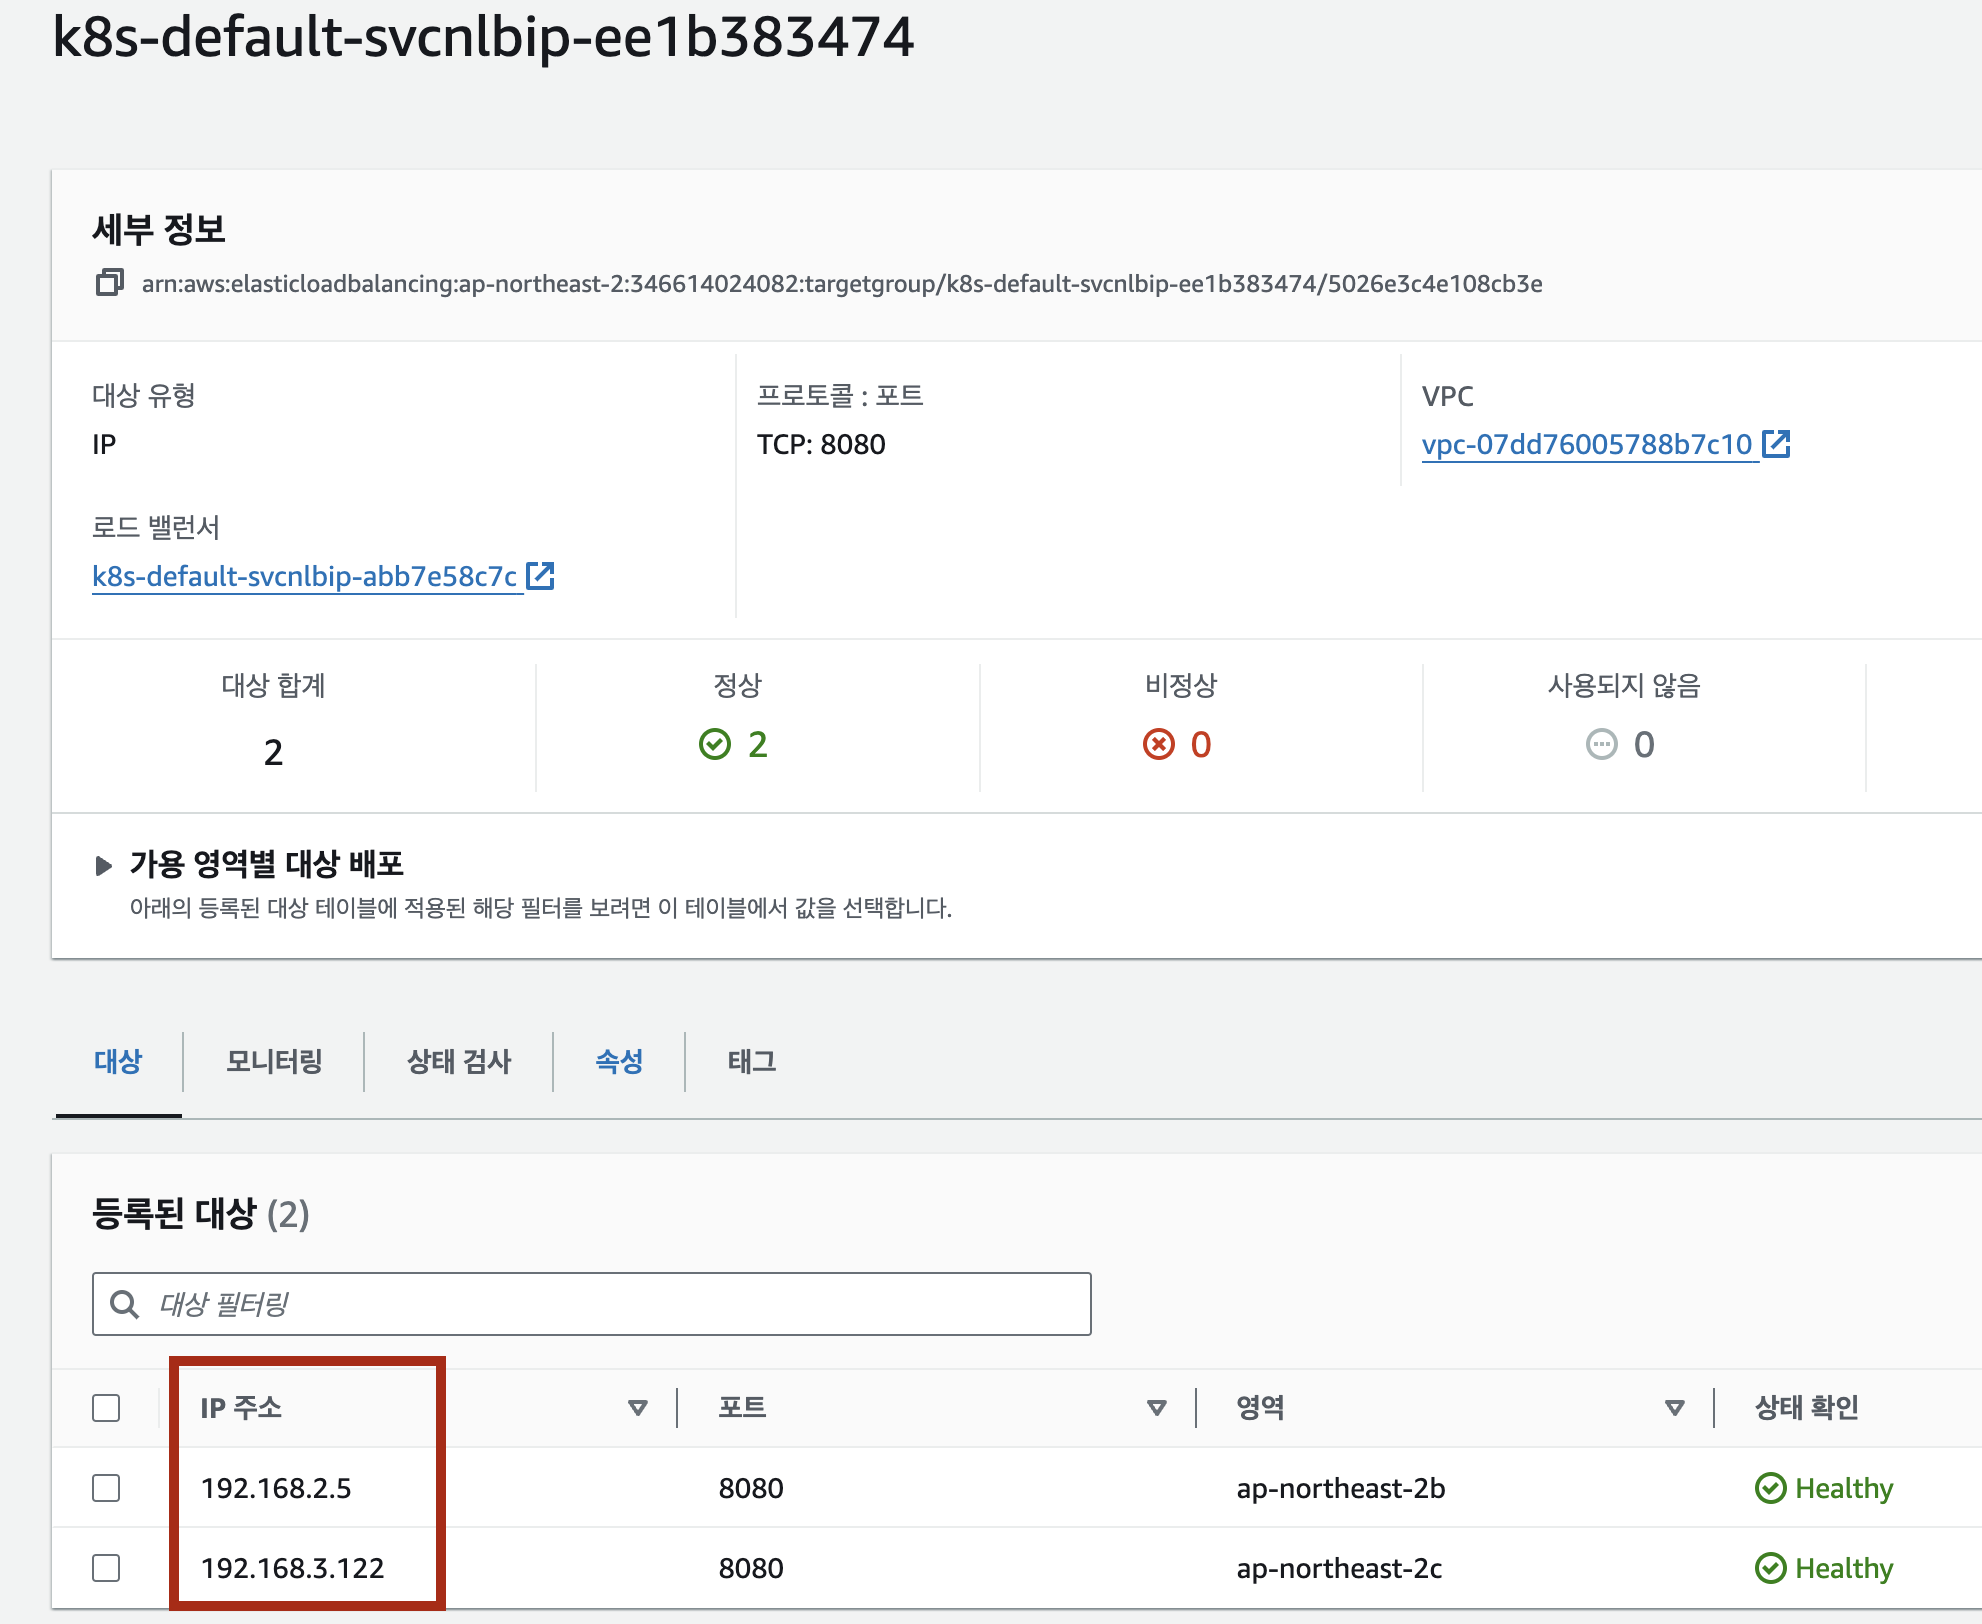Toggle the select-all targets header checkbox
Screen dimensions: 1982x1624
tap(106, 1408)
